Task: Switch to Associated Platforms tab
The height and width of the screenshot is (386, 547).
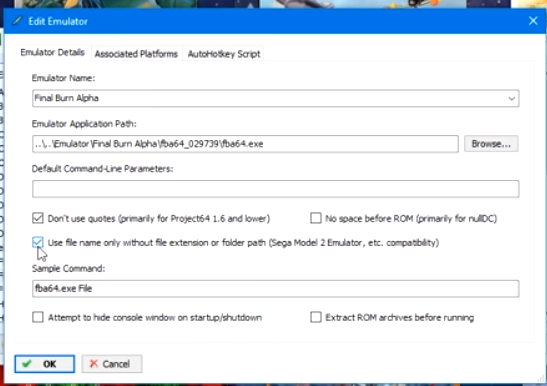Action: point(136,54)
